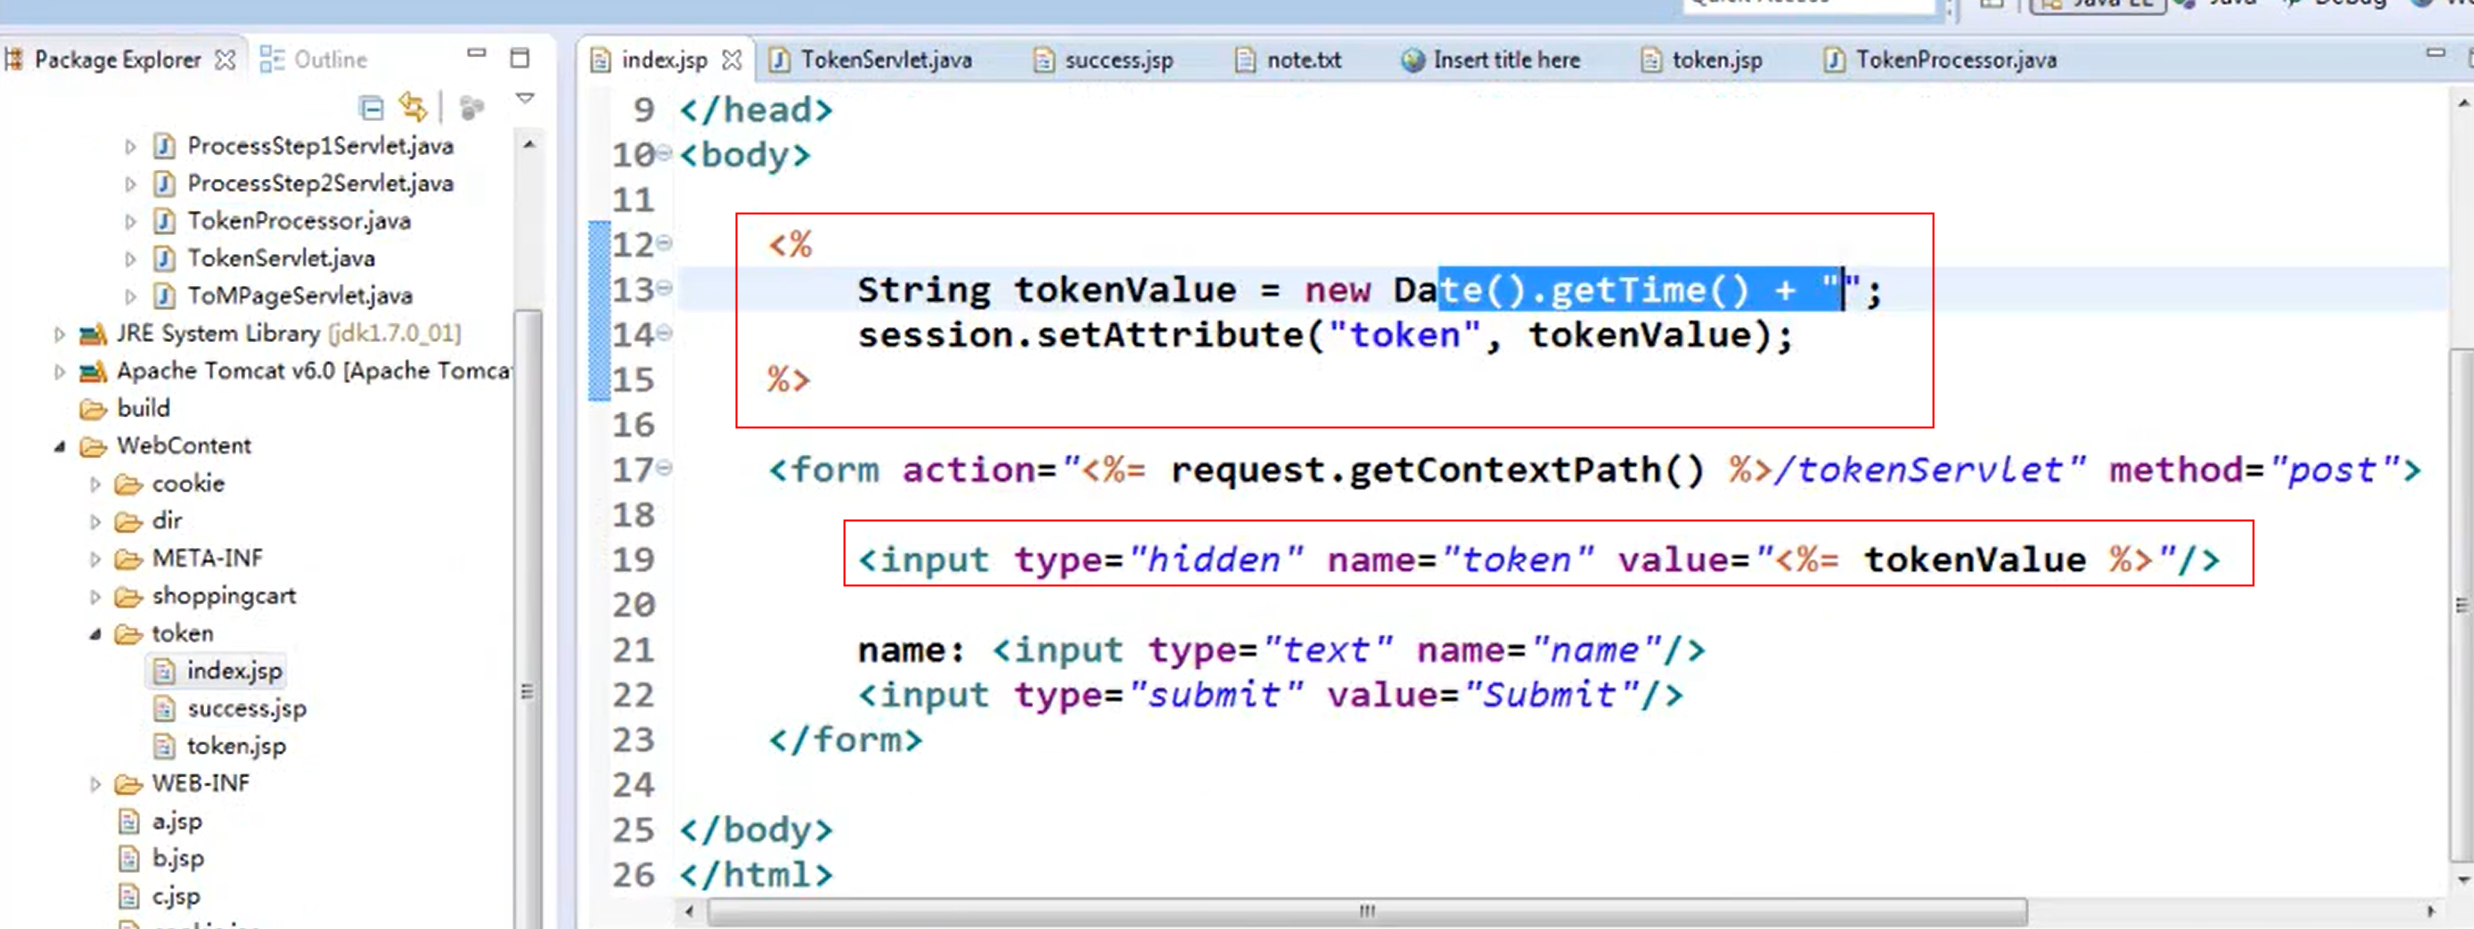This screenshot has height=929, width=2474.
Task: Click focus task toolbar icon
Action: [x=472, y=107]
